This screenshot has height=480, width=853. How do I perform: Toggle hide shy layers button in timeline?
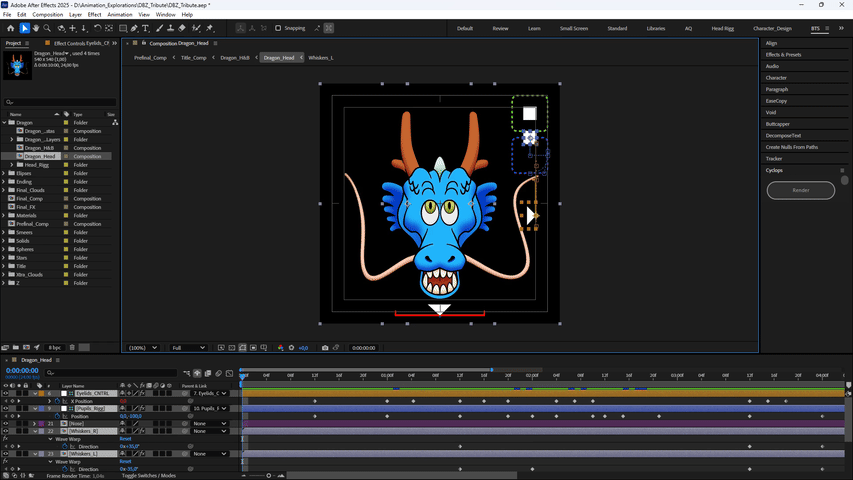point(197,373)
